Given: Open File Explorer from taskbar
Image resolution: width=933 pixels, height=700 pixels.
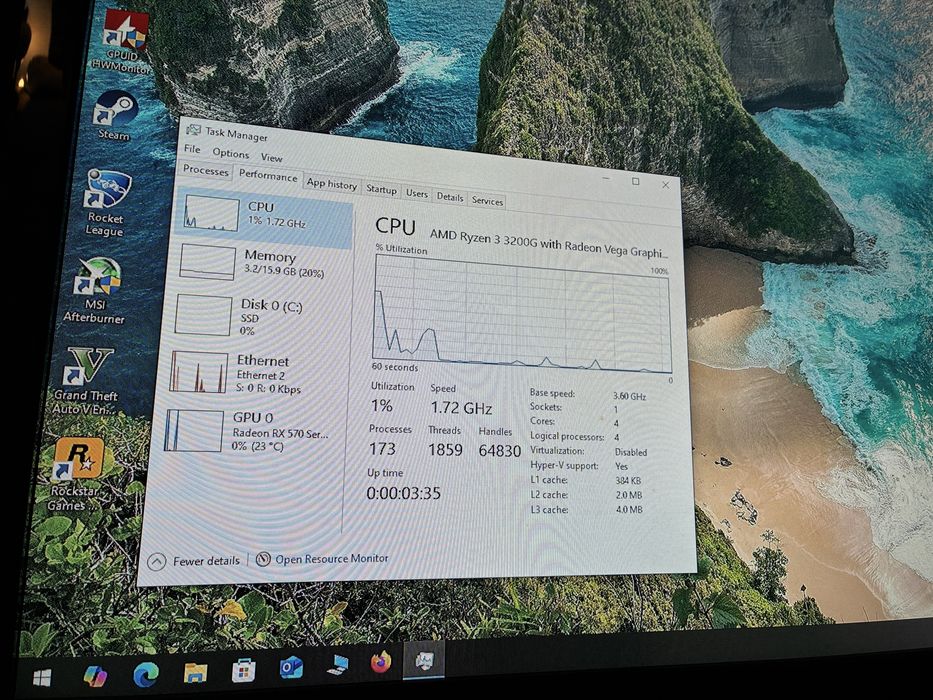Looking at the screenshot, I should (x=195, y=673).
